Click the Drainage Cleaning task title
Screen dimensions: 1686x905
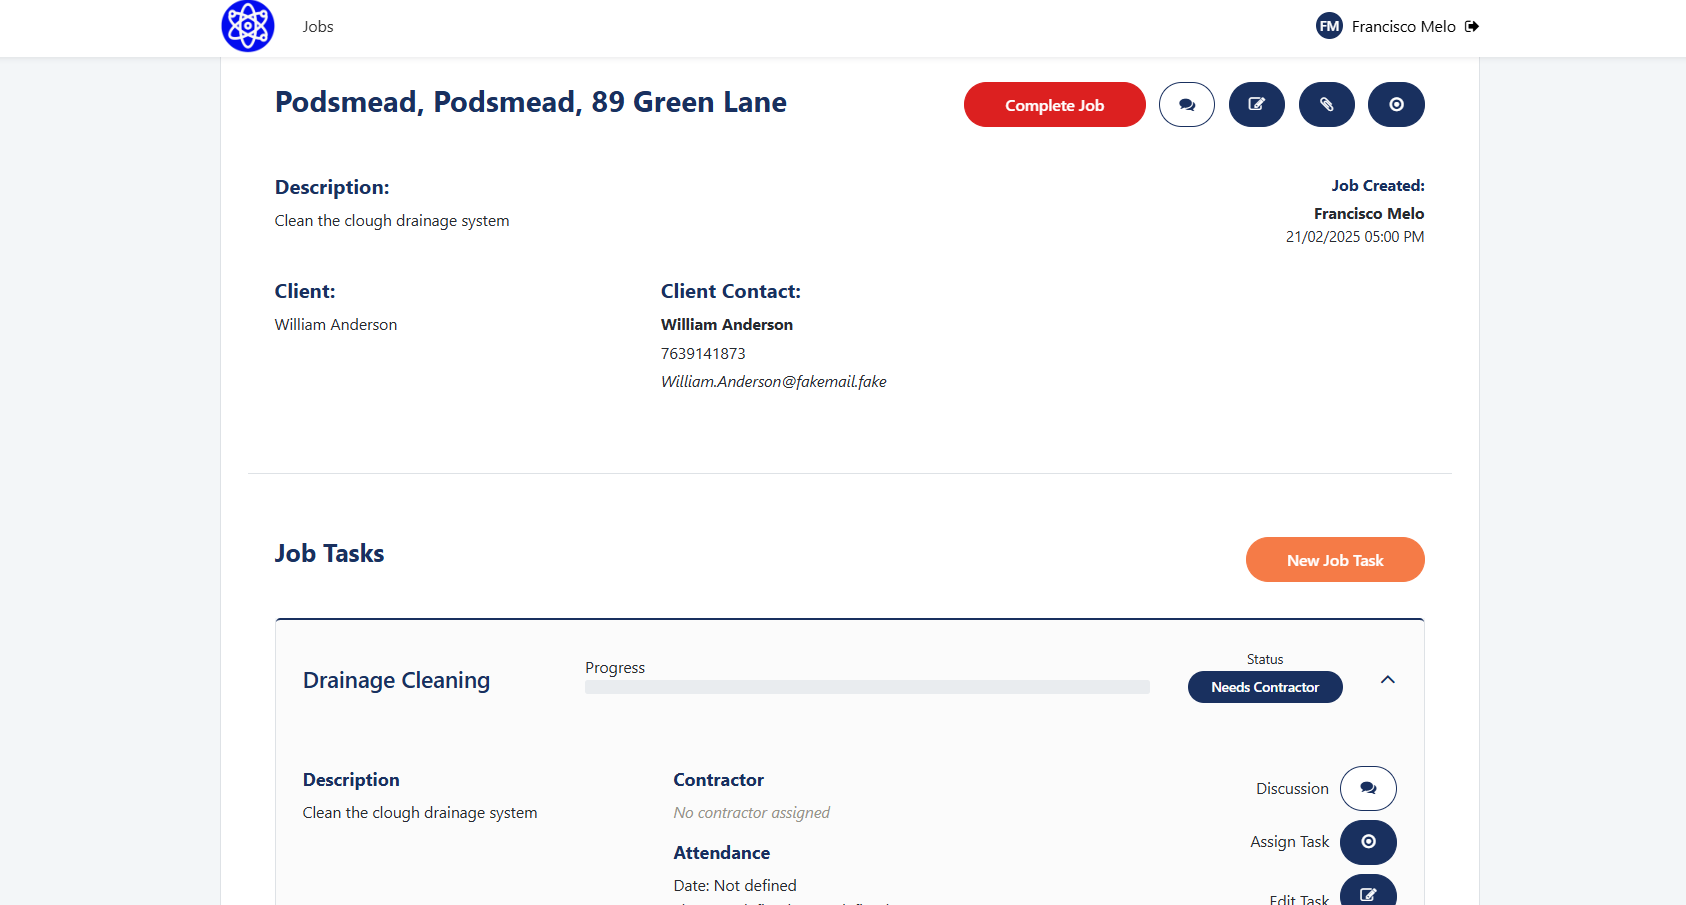[x=396, y=680]
